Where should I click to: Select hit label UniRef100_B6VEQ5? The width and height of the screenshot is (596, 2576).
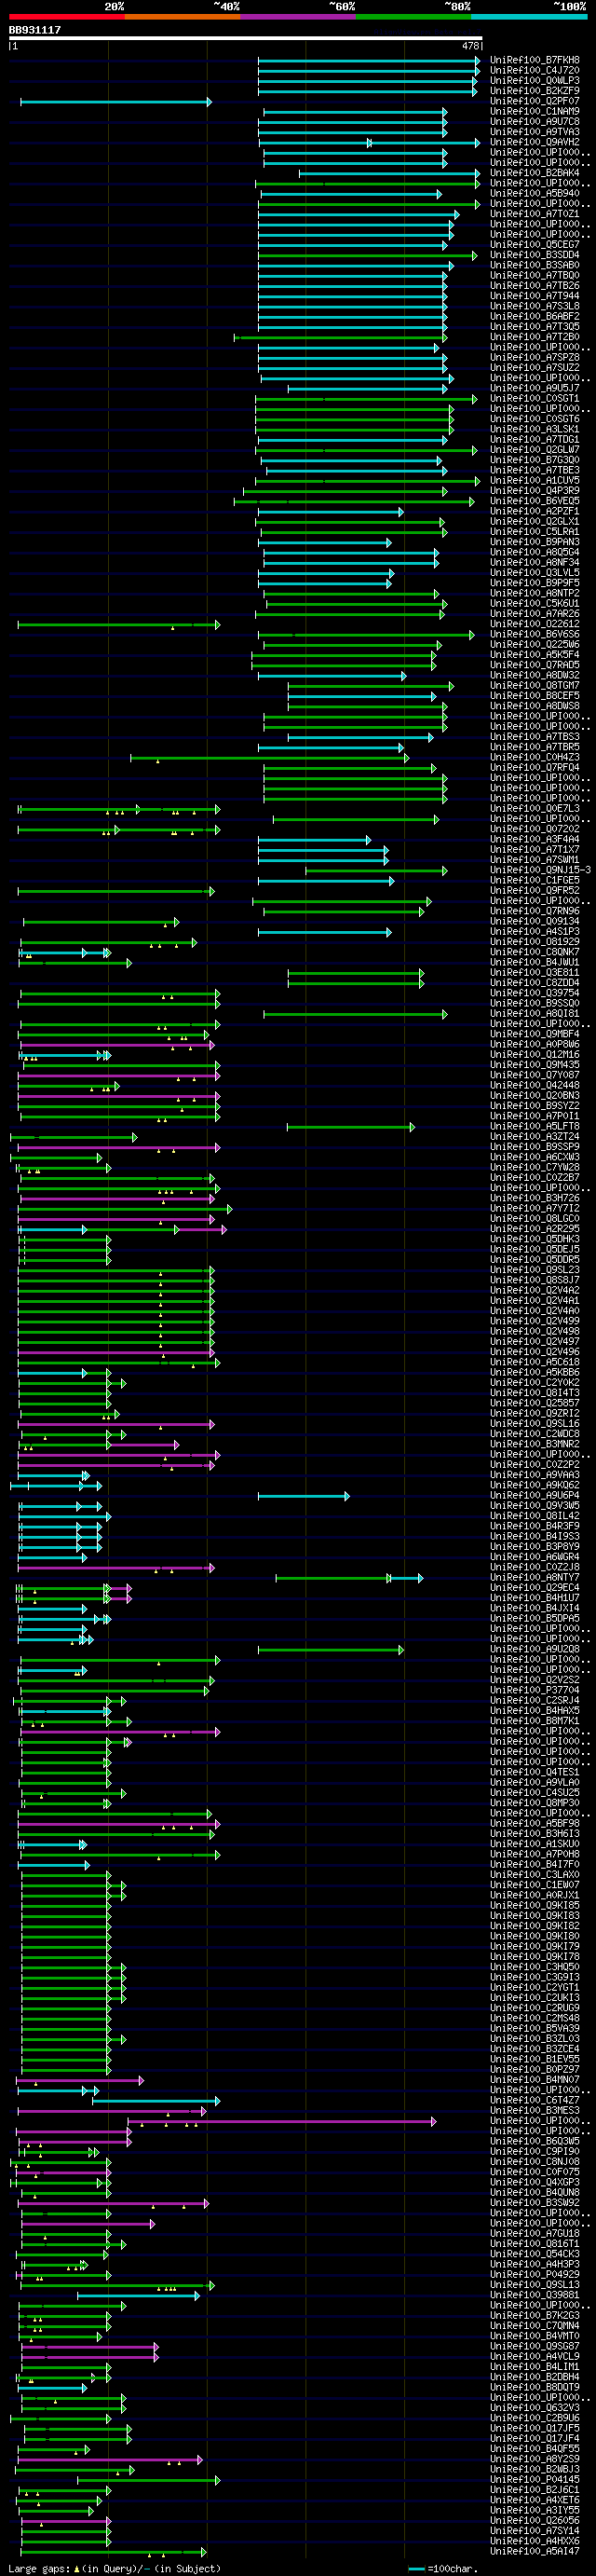coord(534,501)
